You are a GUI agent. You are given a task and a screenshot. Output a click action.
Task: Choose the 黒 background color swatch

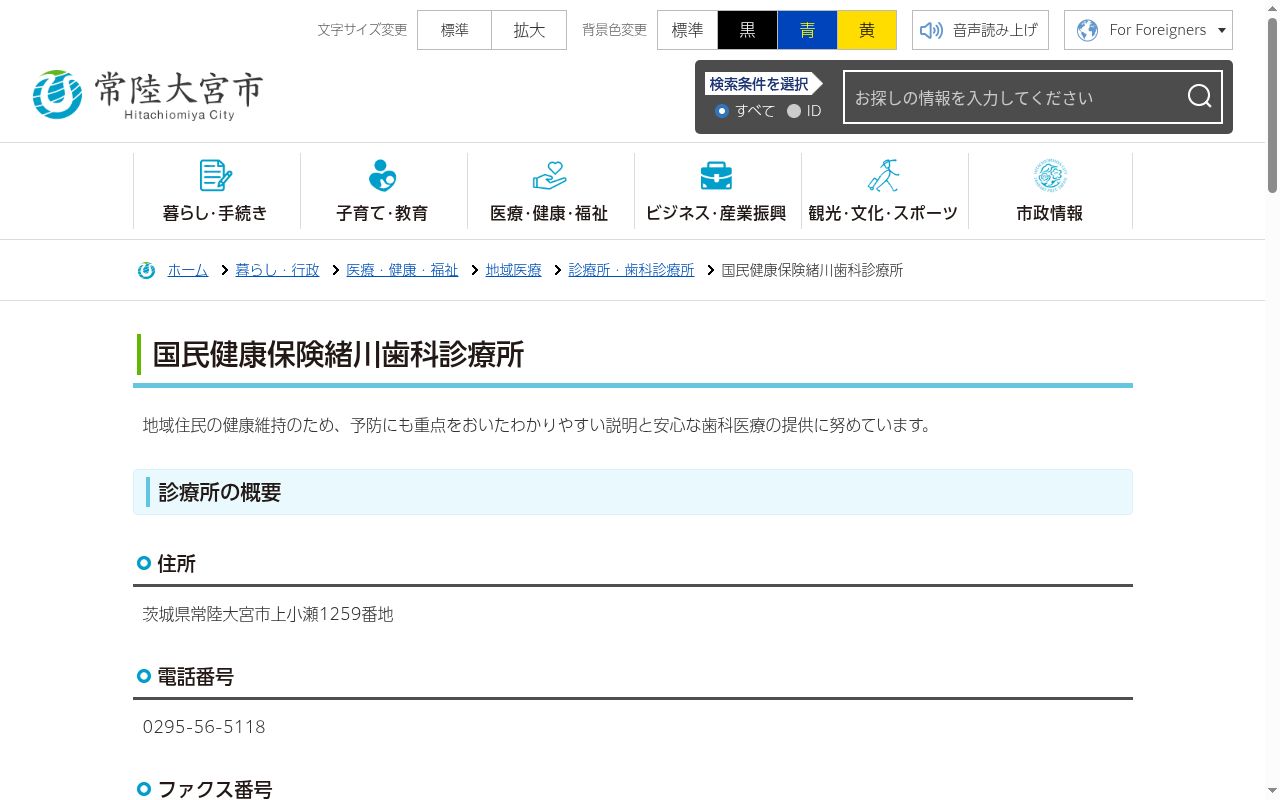(x=747, y=30)
